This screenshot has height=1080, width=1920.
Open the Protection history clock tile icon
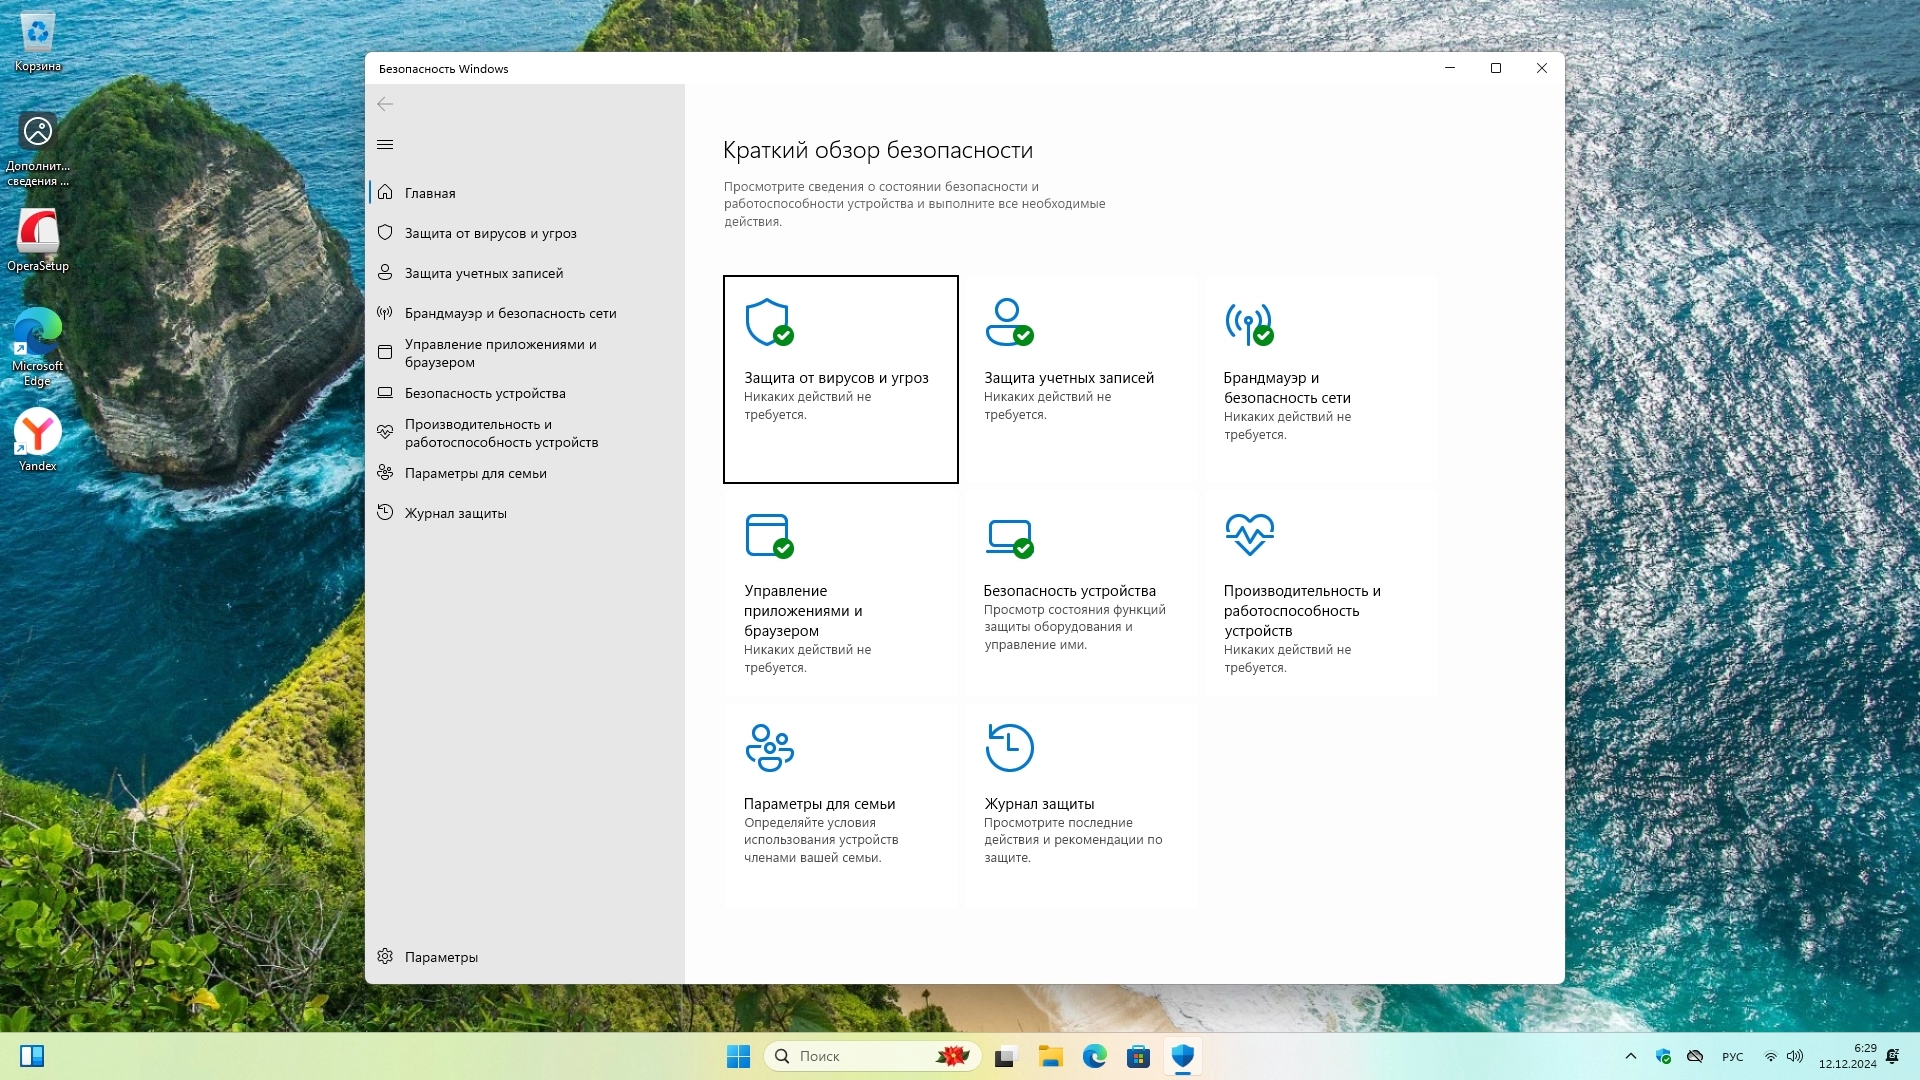coord(1009,748)
